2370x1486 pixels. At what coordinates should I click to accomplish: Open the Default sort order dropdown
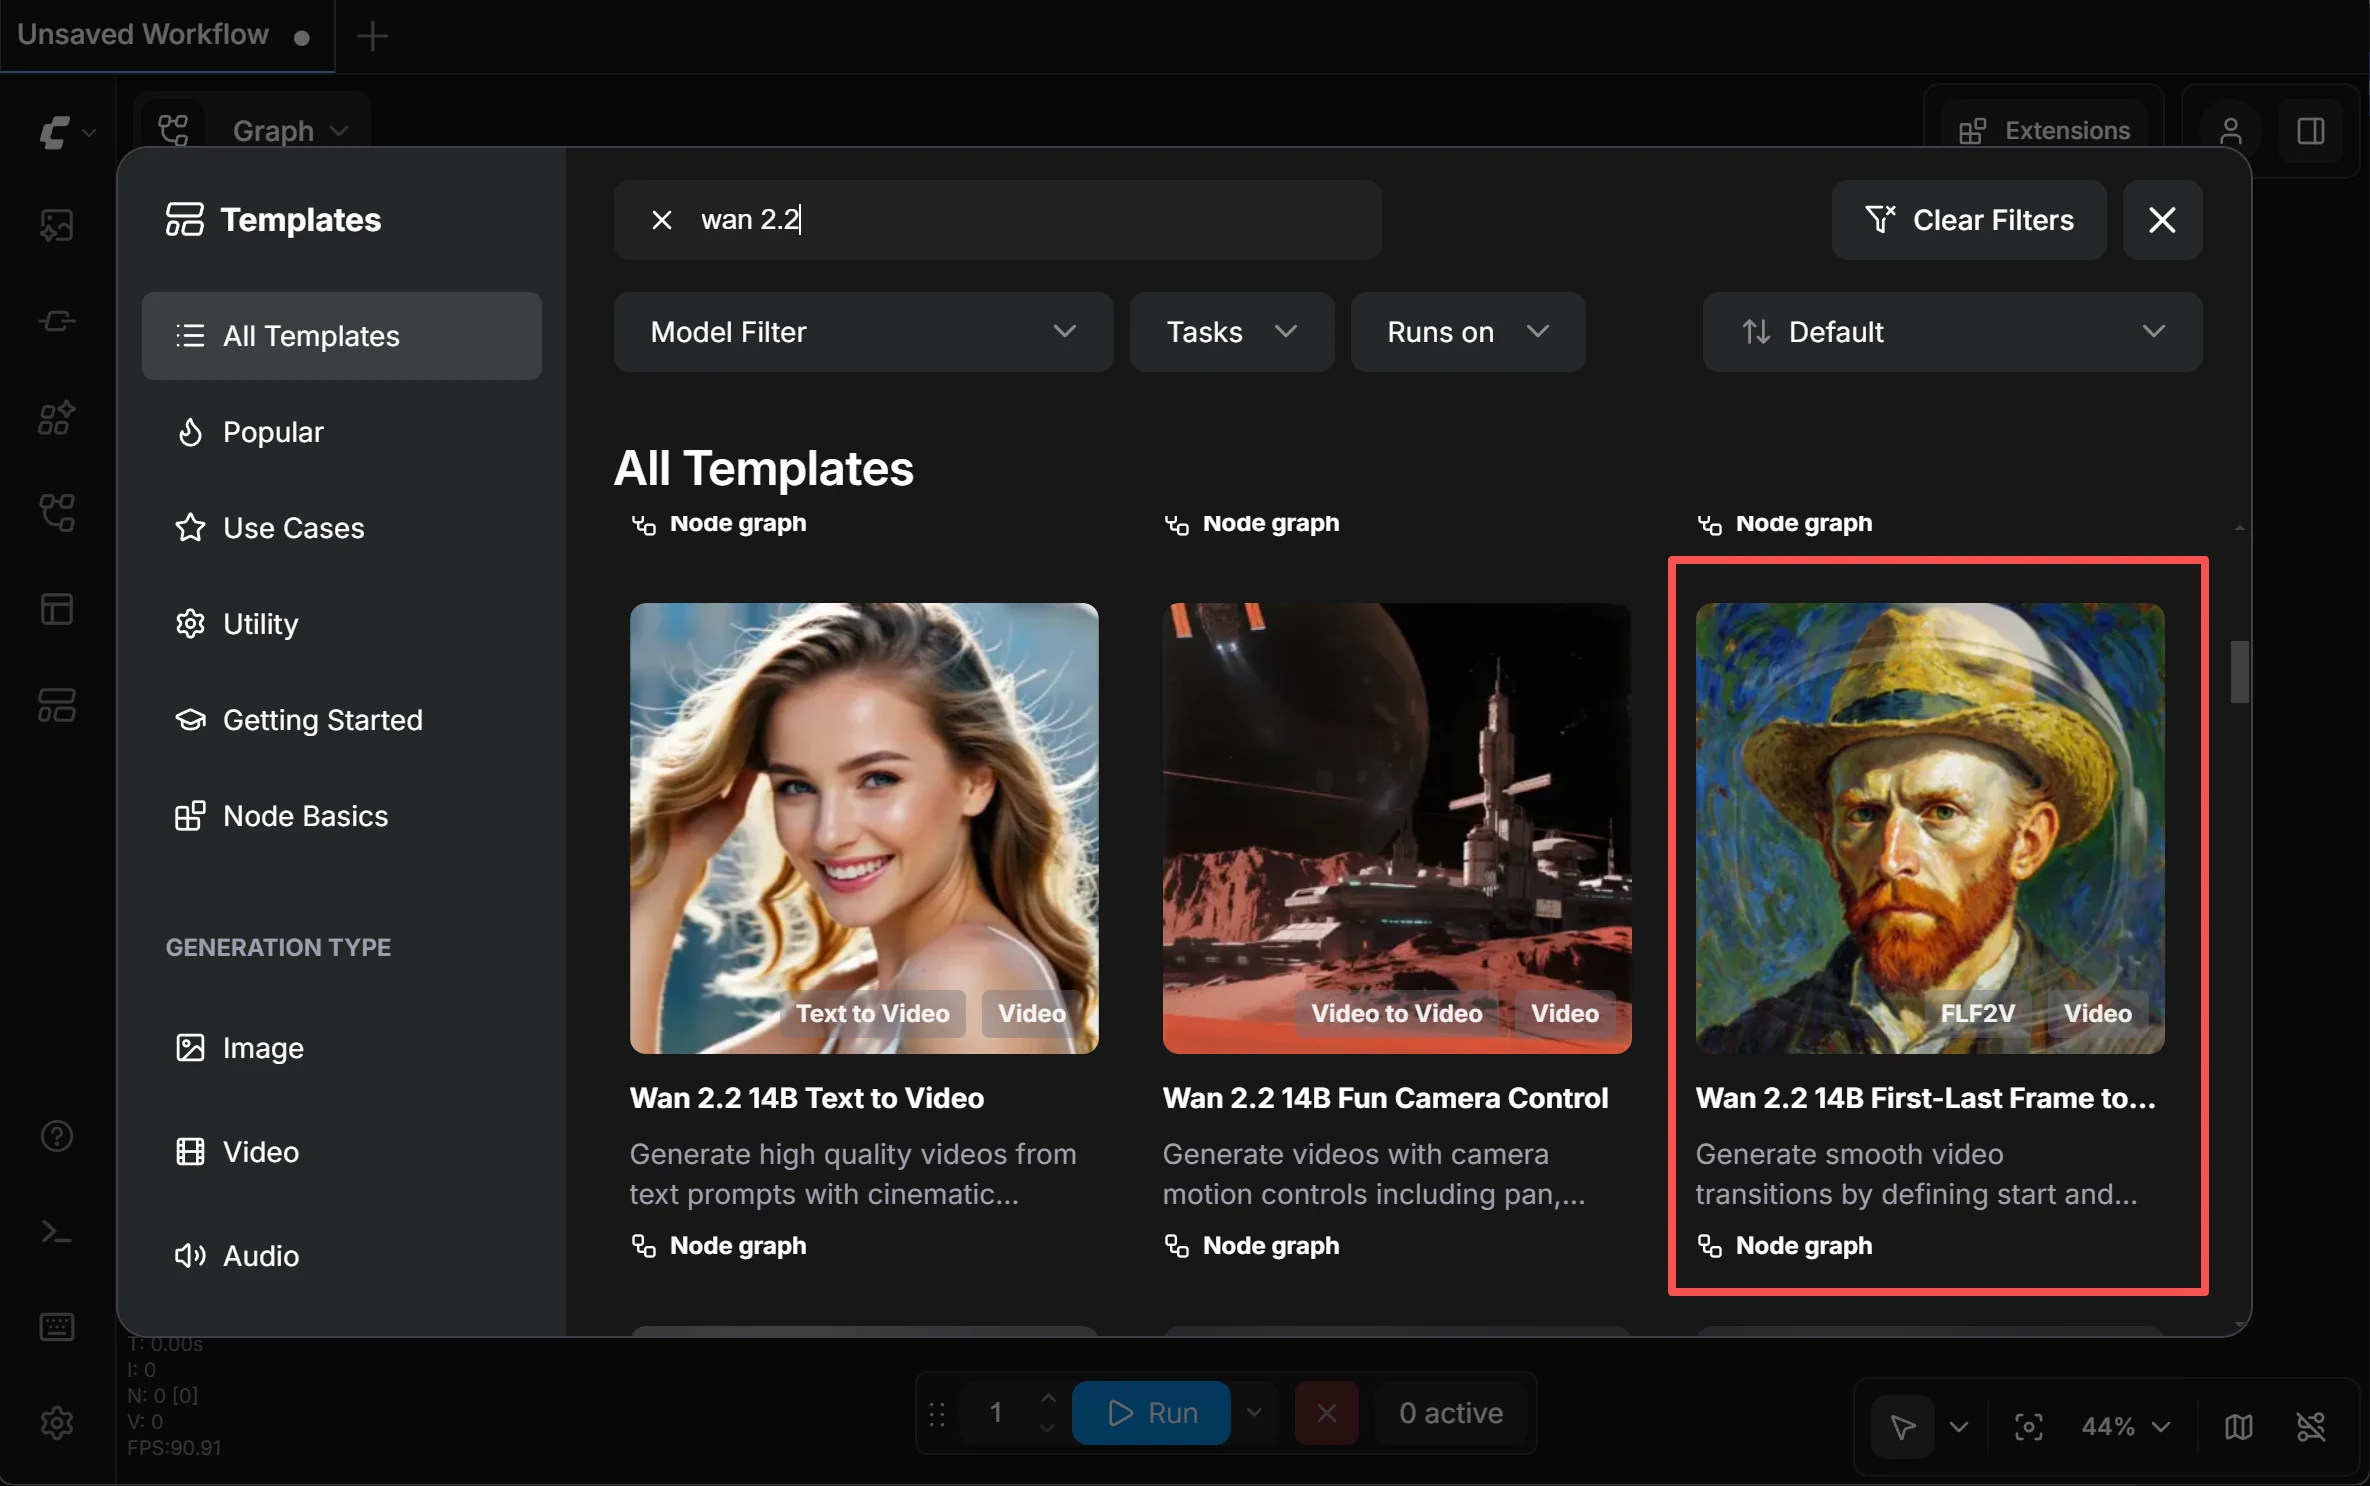(x=1950, y=332)
